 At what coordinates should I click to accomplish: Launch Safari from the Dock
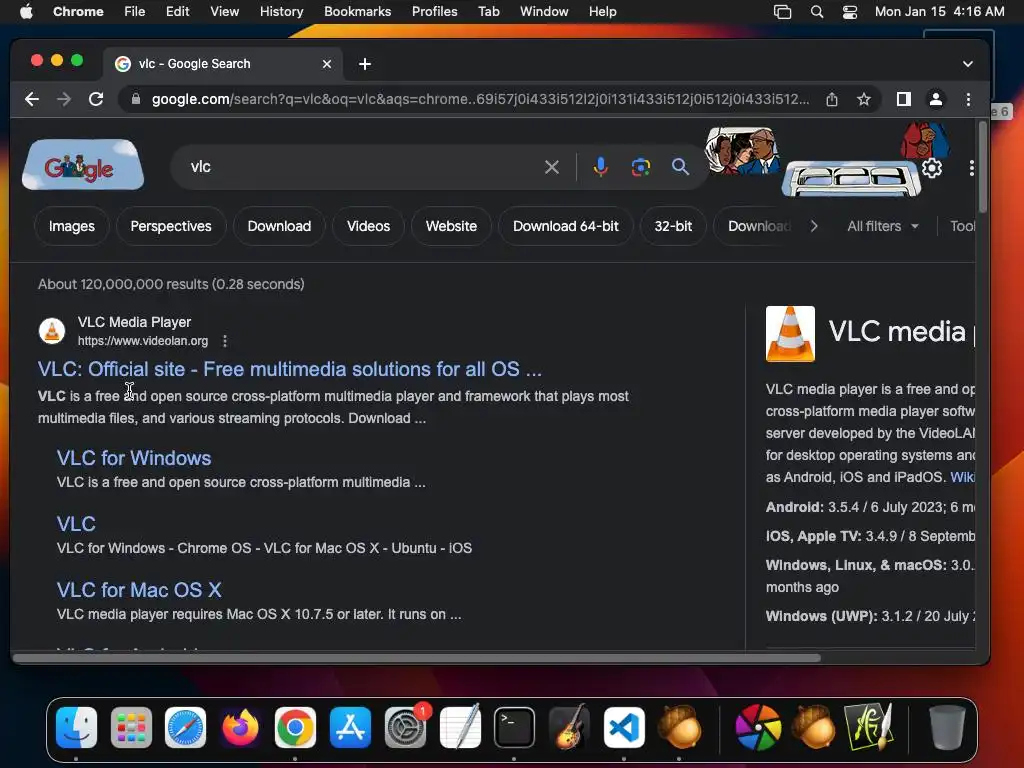click(185, 727)
